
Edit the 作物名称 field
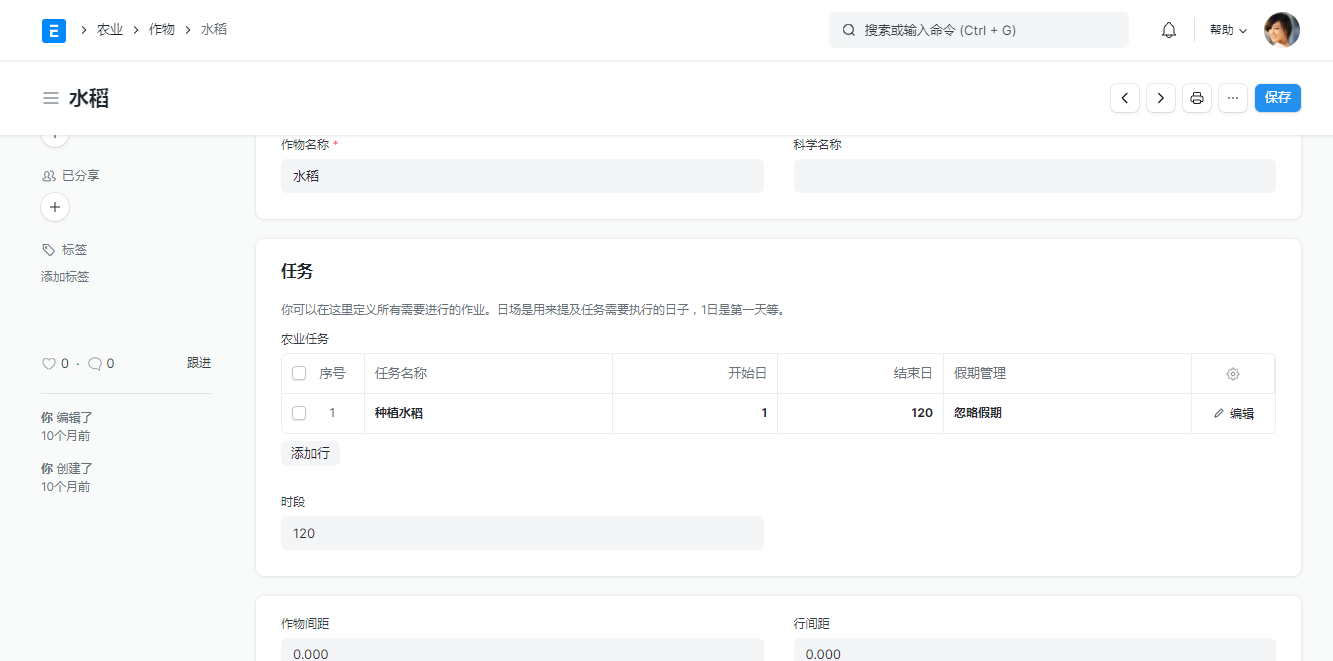point(522,176)
